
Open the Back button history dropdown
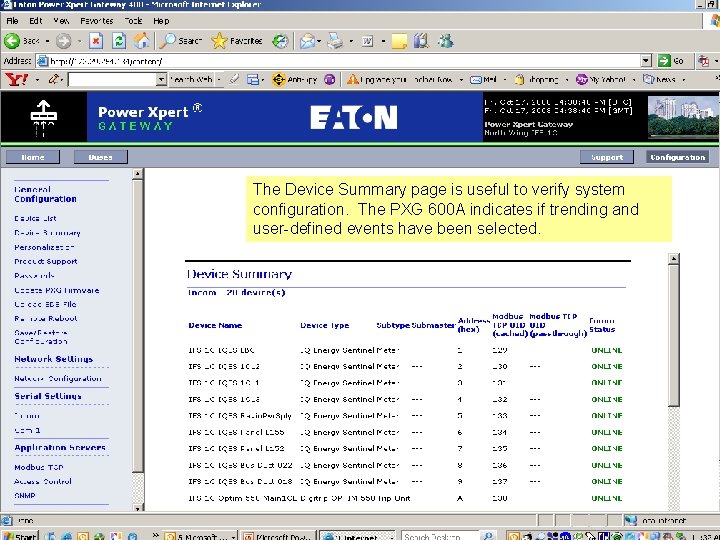coord(47,41)
